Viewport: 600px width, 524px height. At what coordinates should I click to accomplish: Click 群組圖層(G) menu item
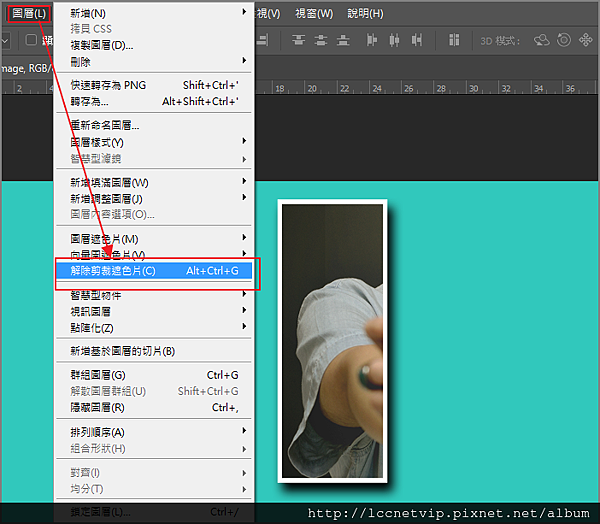153,375
